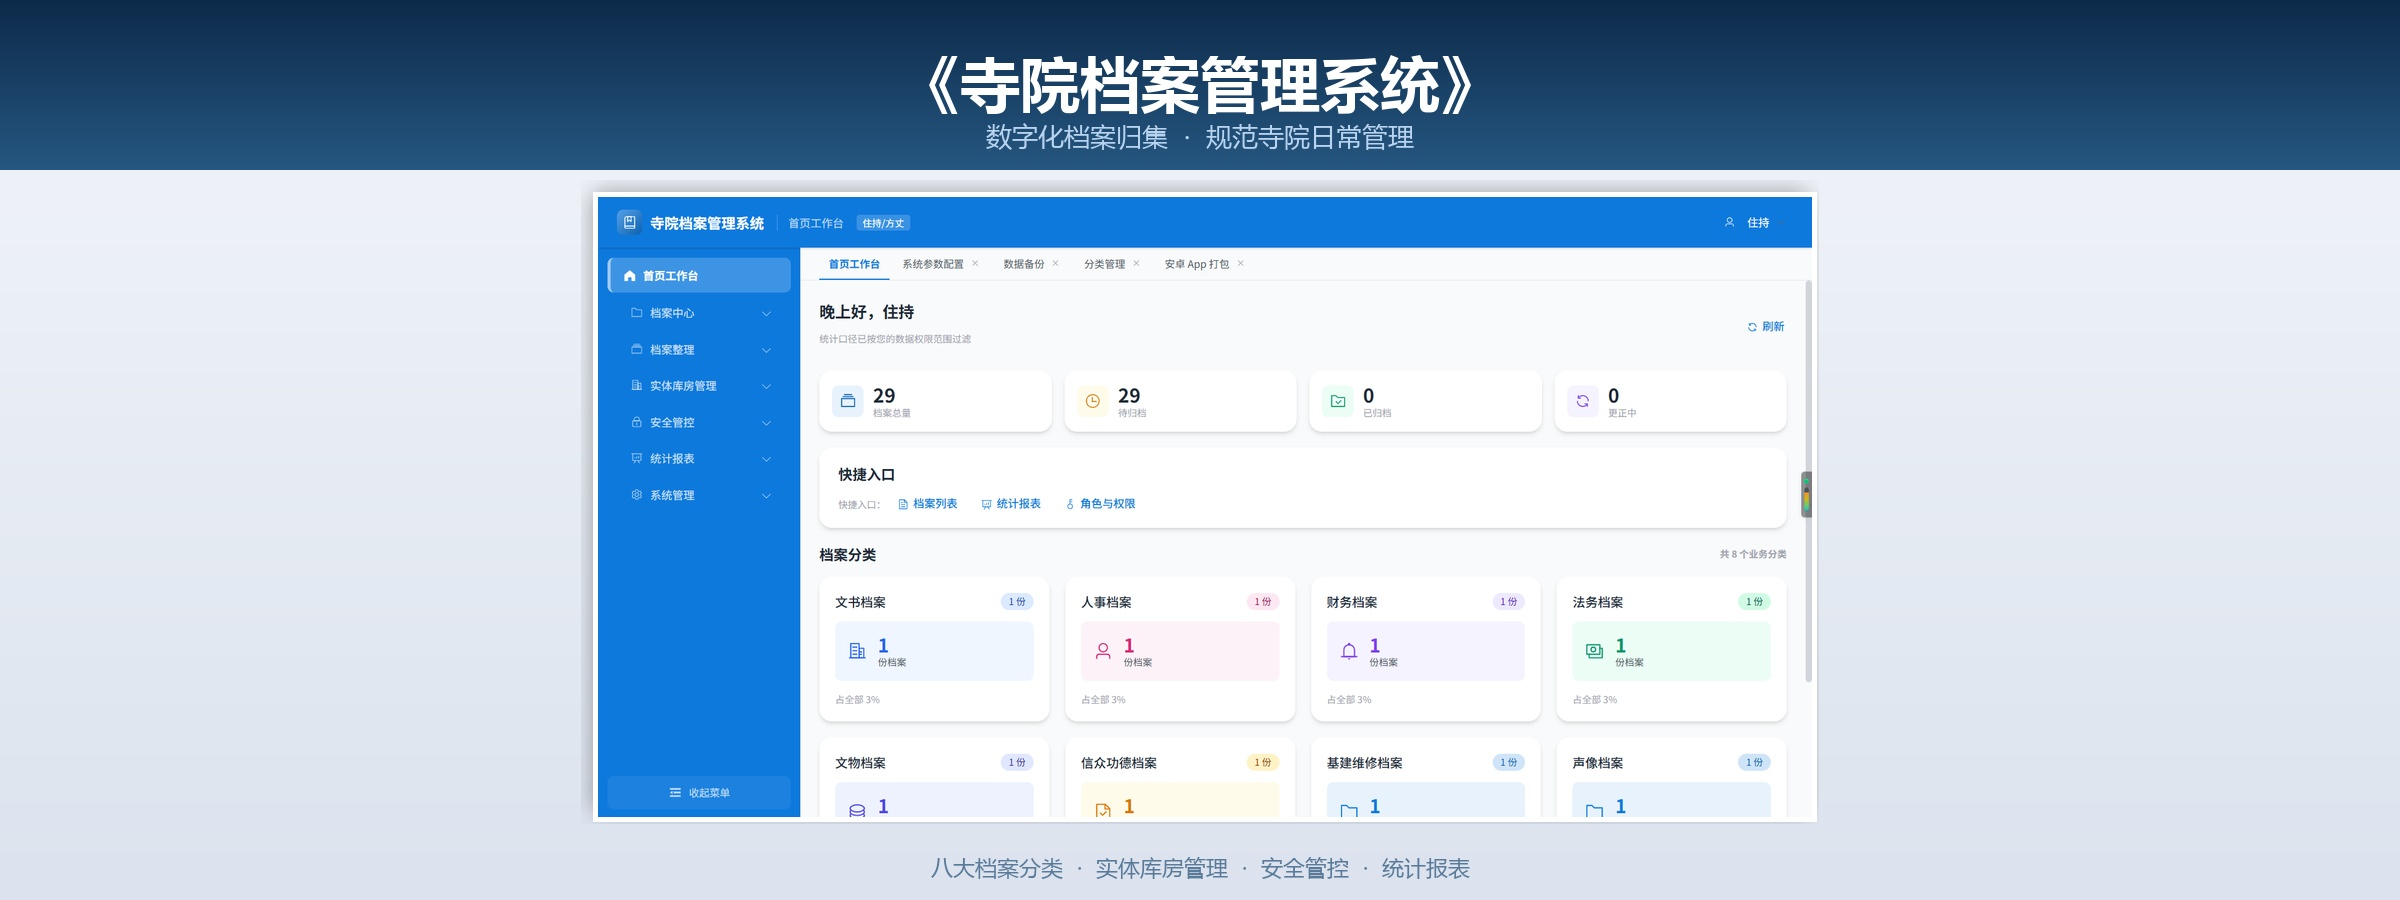The width and height of the screenshot is (2400, 900).
Task: Click the refresh icon next to 刷新
Action: 1752,327
